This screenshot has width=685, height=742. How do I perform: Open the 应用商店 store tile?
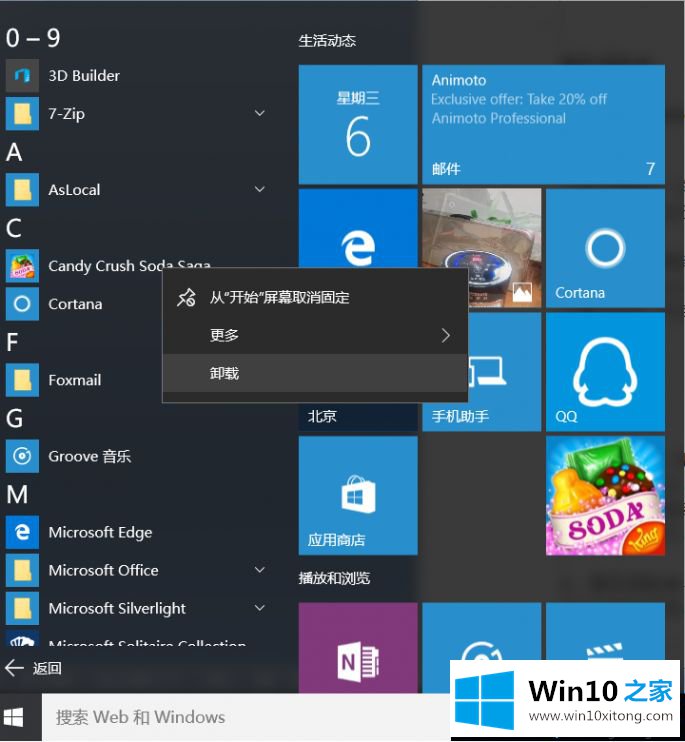pos(358,495)
